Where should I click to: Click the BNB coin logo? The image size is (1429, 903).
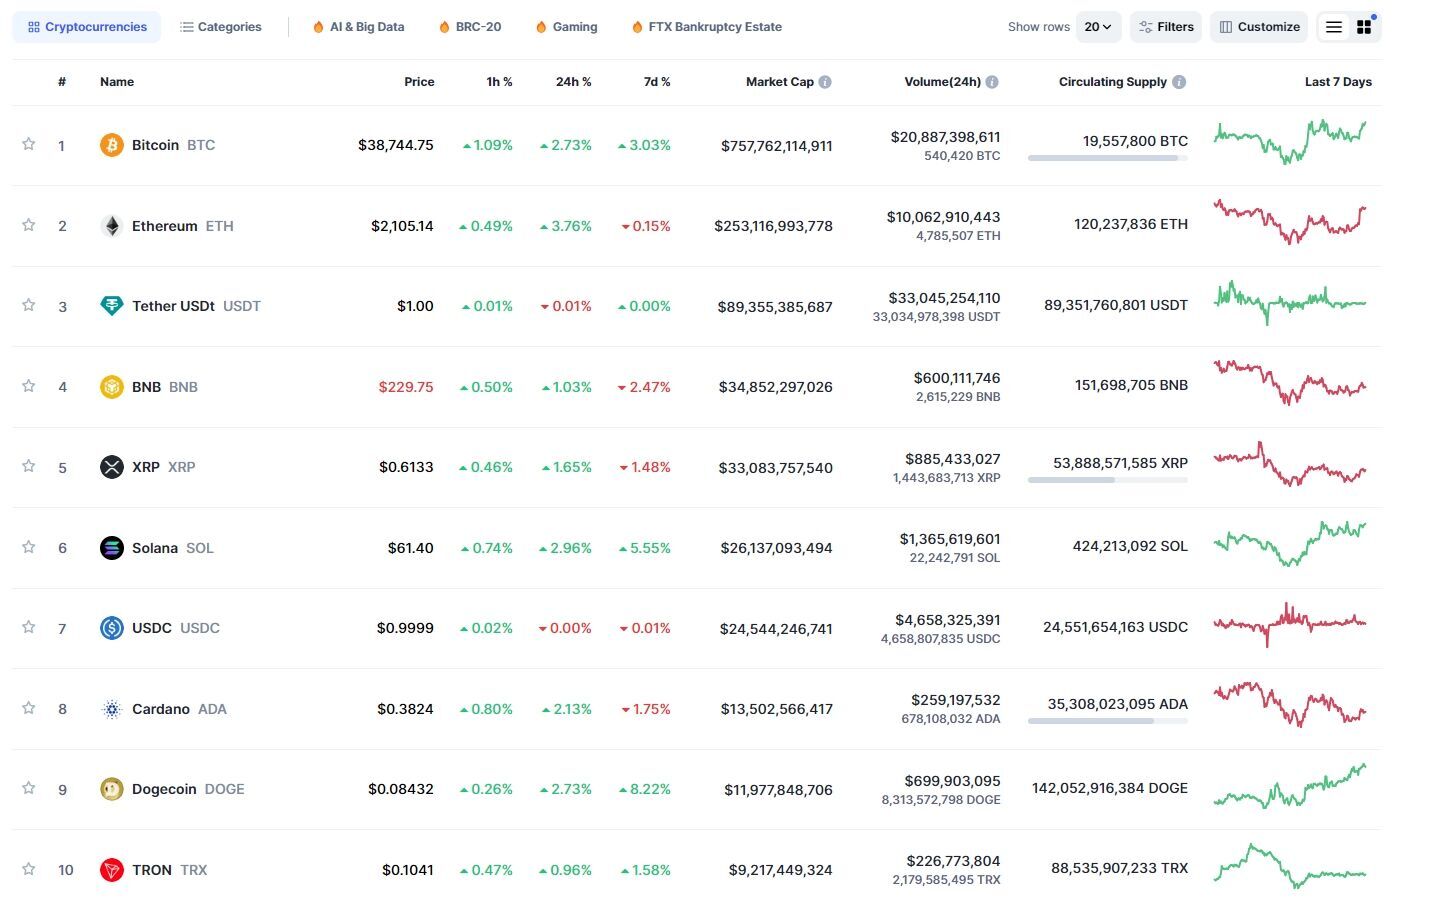click(x=112, y=387)
